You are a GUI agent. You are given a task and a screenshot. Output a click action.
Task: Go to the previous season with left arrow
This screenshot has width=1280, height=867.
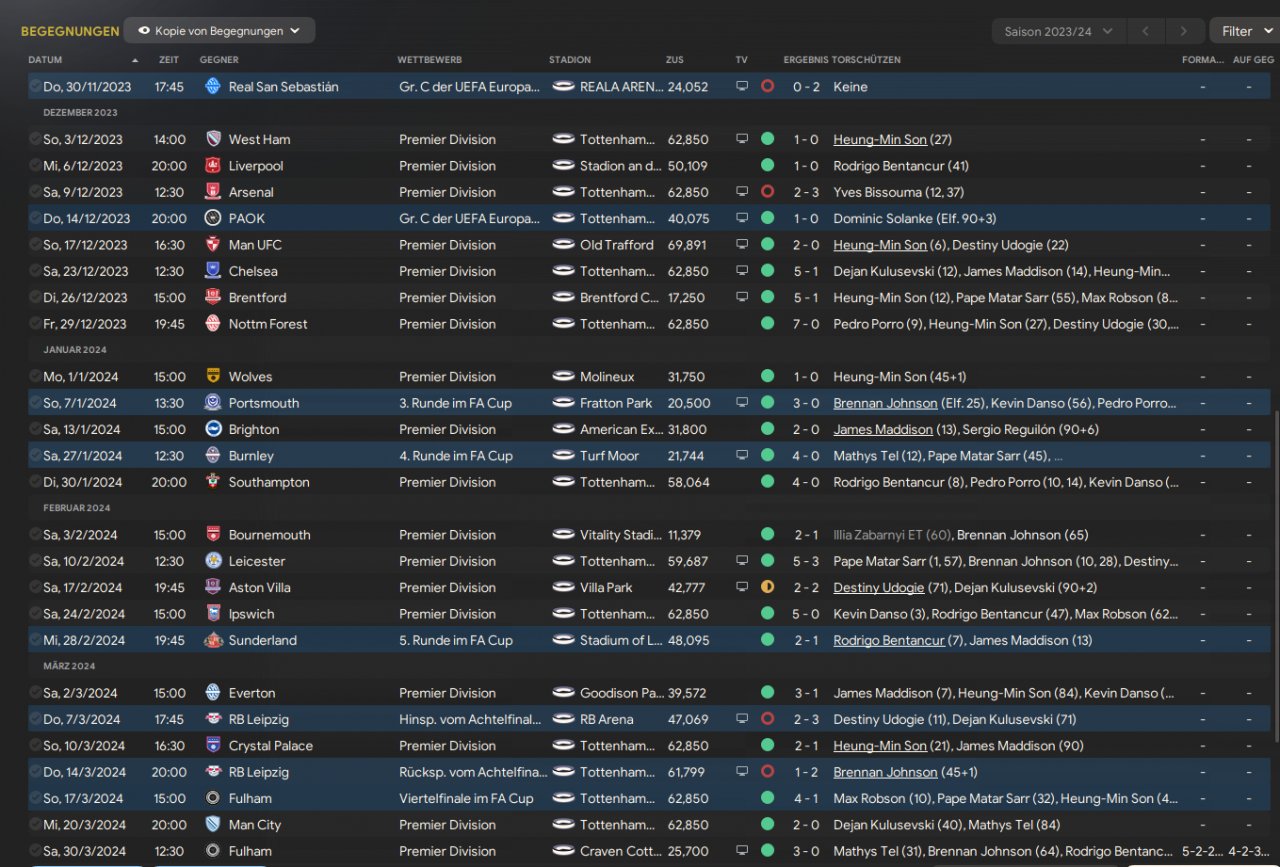tap(1145, 31)
